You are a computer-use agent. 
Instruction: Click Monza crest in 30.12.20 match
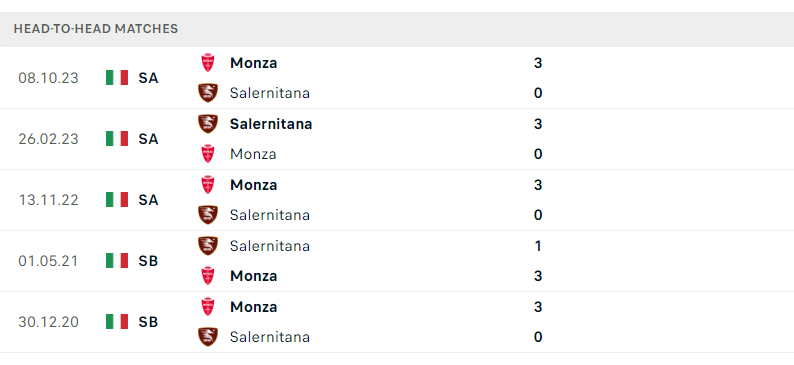208,307
